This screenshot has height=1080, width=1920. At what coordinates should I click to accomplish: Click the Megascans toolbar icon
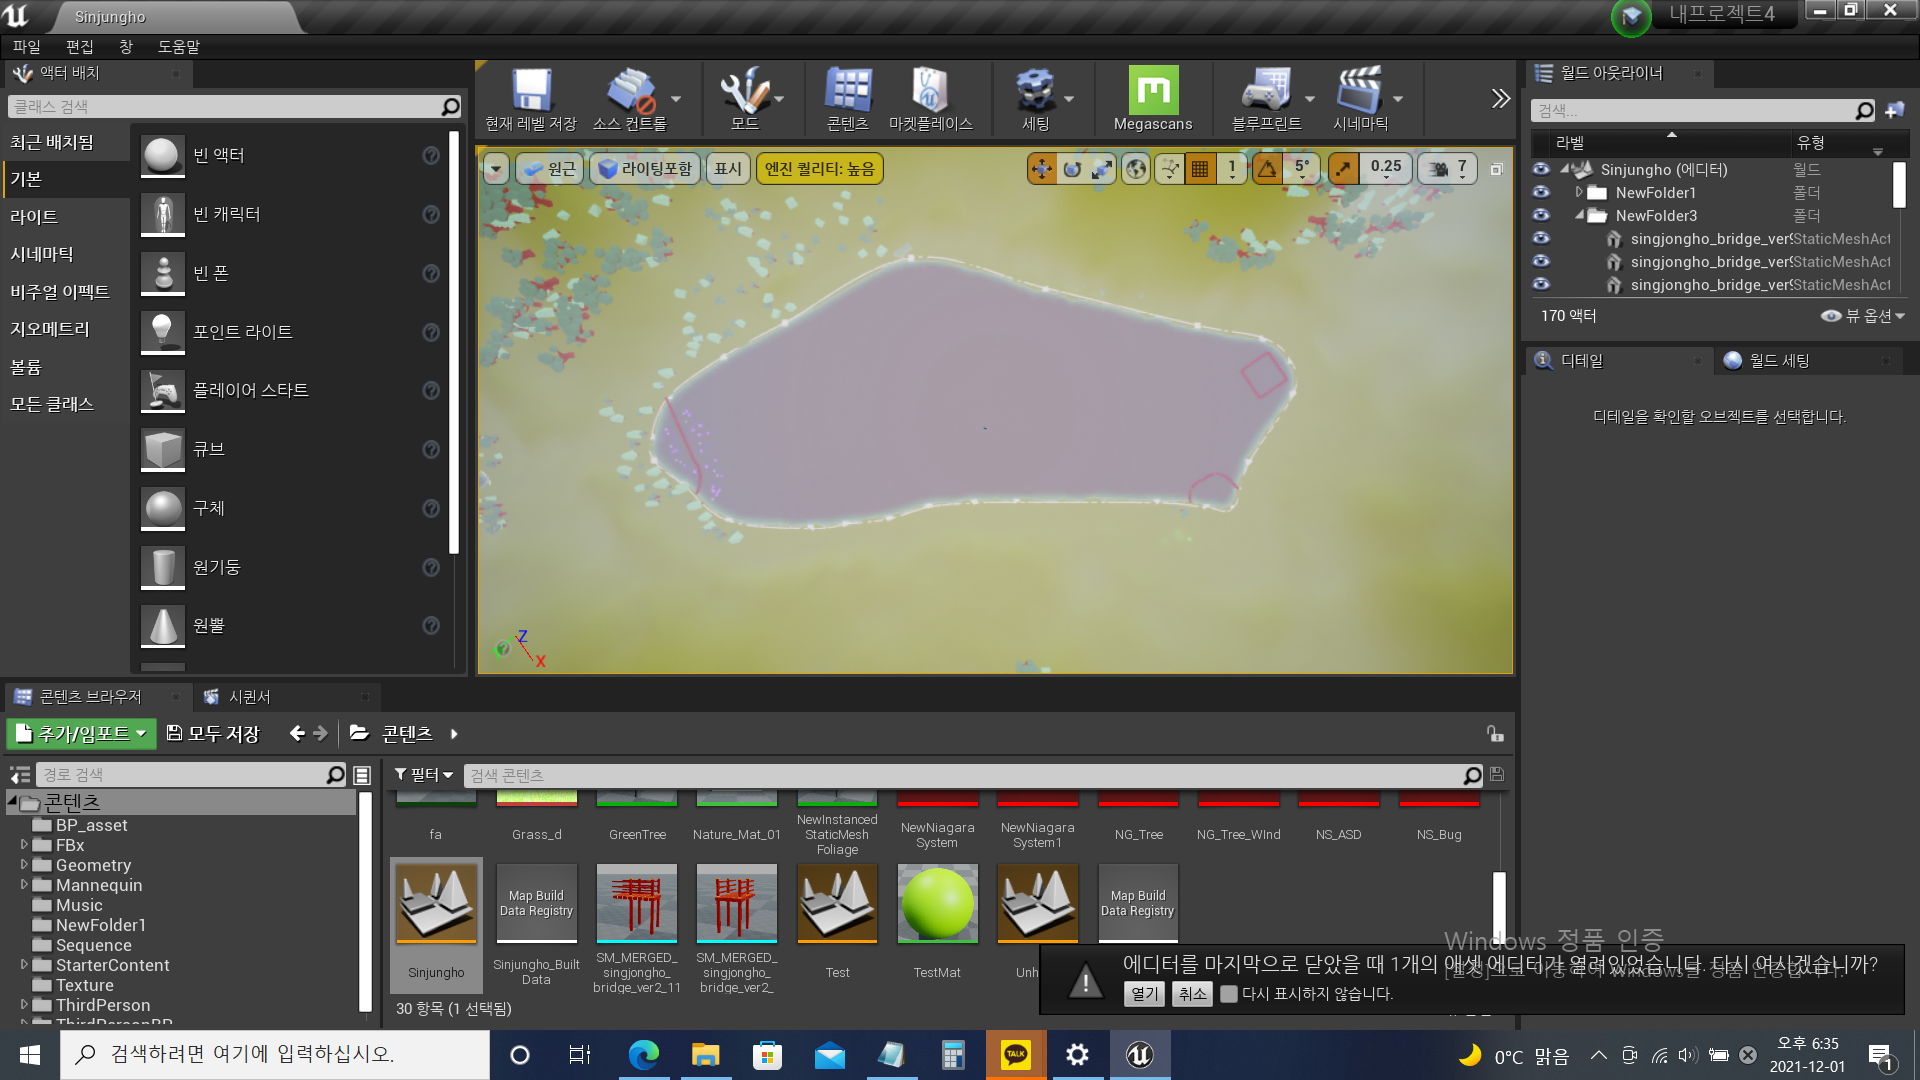[1153, 92]
